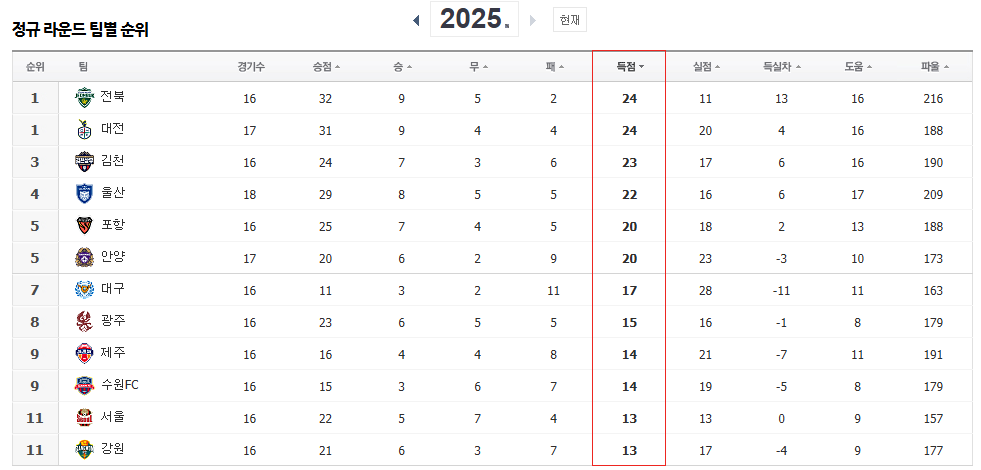Viewport: 981px width, 470px height.
Task: Sort table by 실점 (goals conceded) column
Action: pyautogui.click(x=706, y=67)
